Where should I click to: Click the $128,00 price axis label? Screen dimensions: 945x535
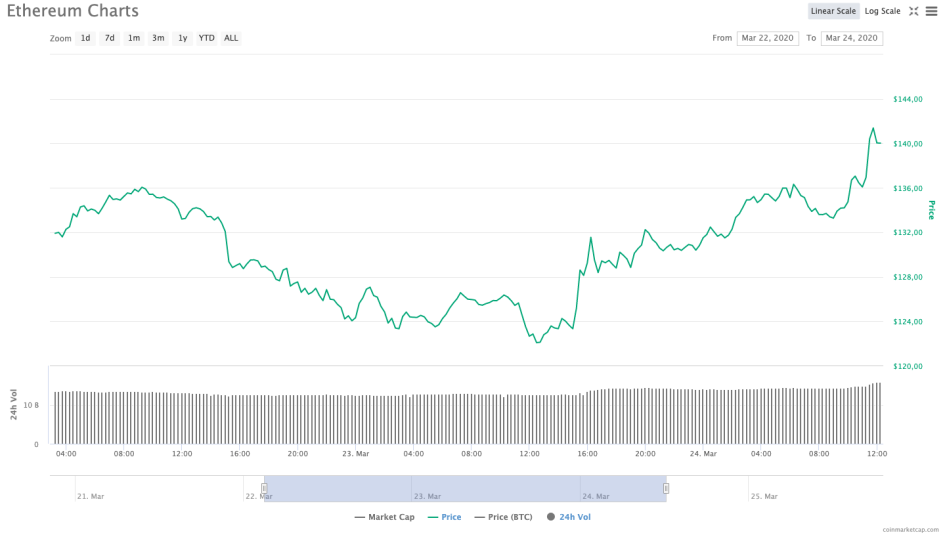coord(908,277)
